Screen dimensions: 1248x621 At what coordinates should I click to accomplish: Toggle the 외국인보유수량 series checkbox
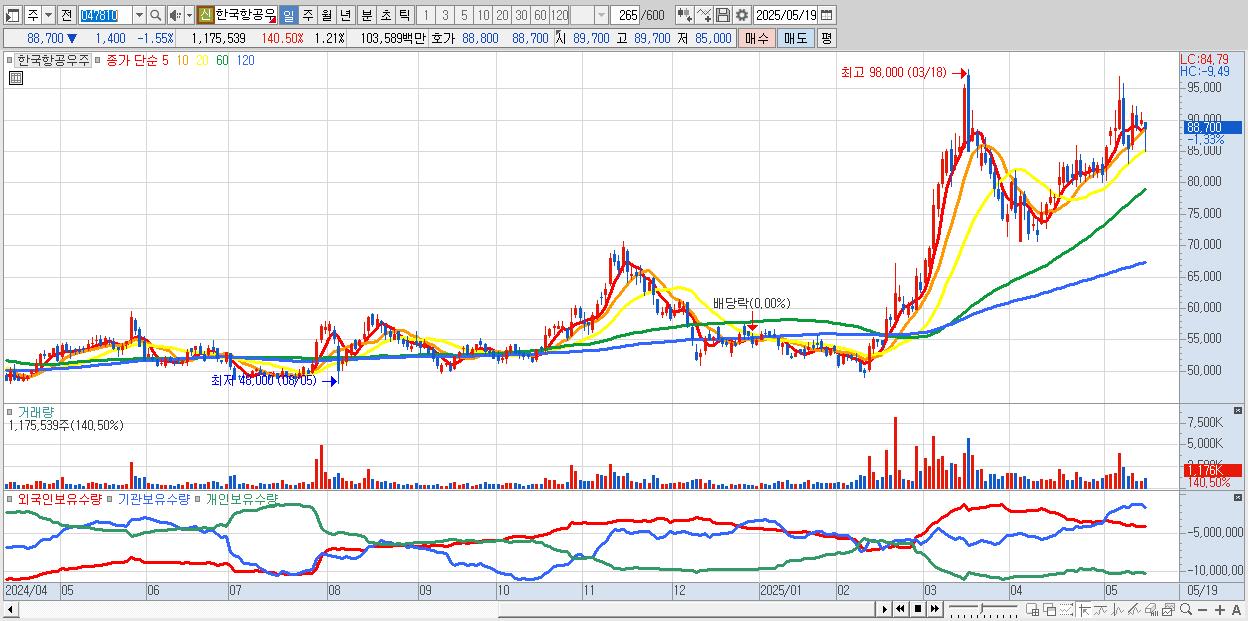tap(8, 498)
